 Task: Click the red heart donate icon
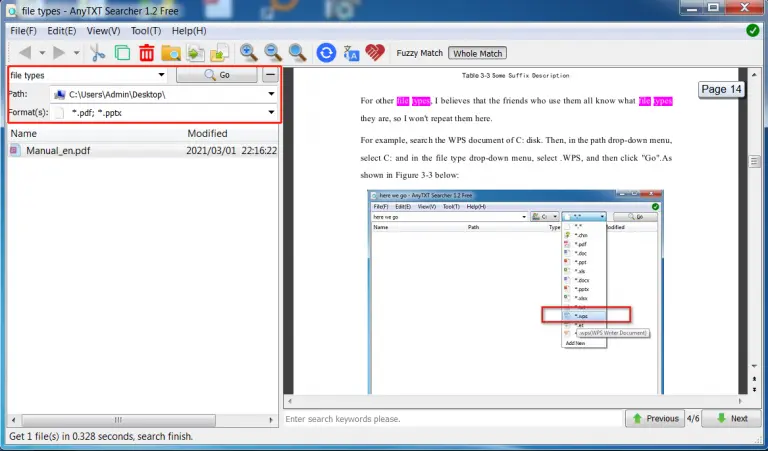[x=375, y=52]
